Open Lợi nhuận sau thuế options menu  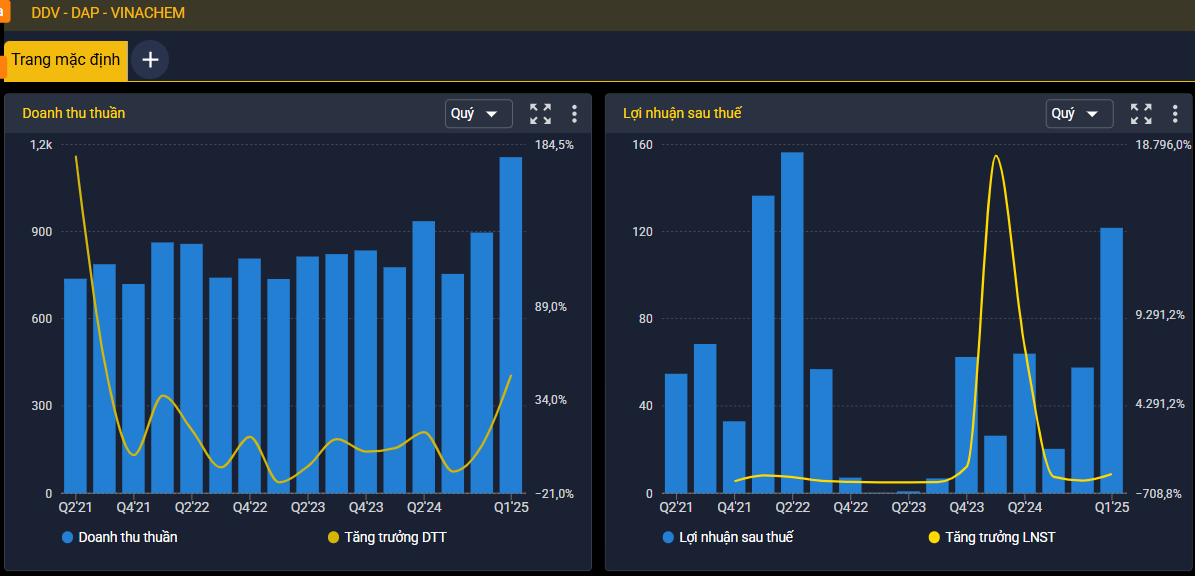[x=1175, y=114]
